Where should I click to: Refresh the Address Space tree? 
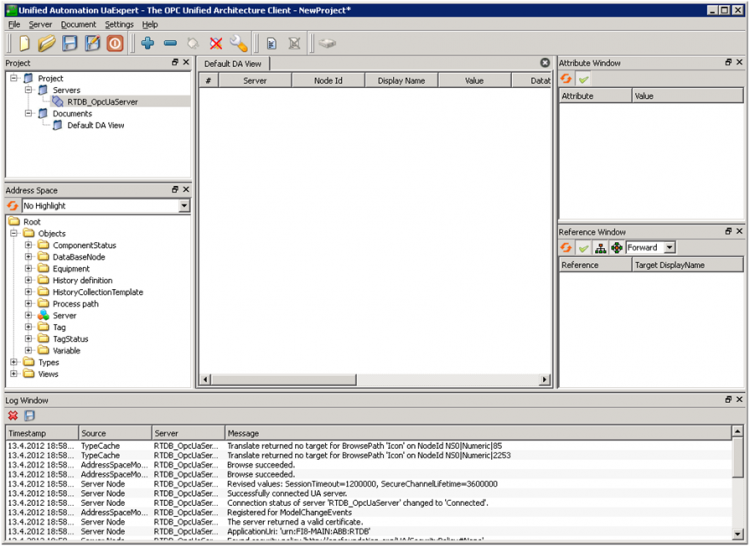point(13,206)
